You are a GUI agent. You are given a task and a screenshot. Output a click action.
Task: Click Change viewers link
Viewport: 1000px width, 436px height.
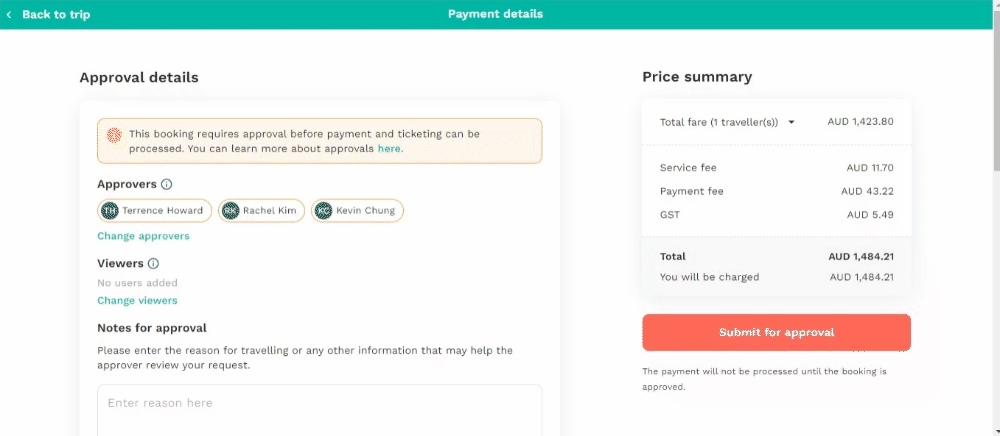137,300
